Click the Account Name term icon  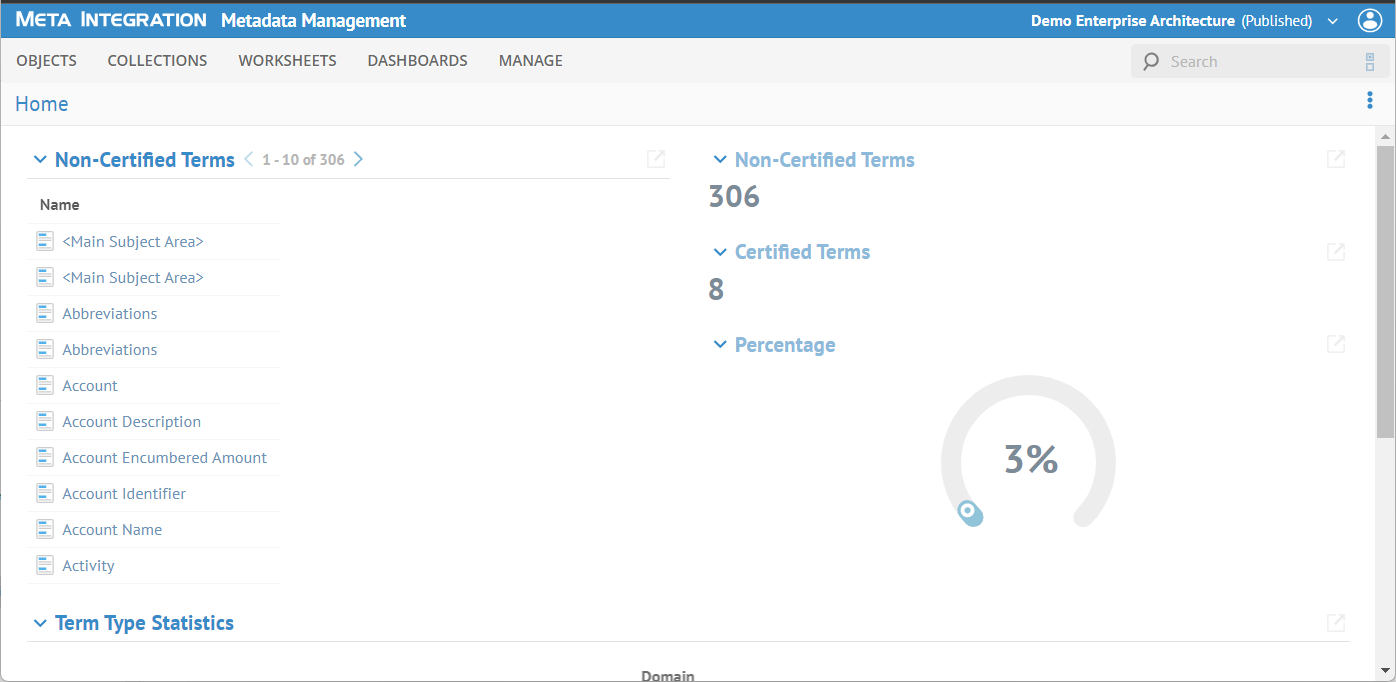point(45,530)
